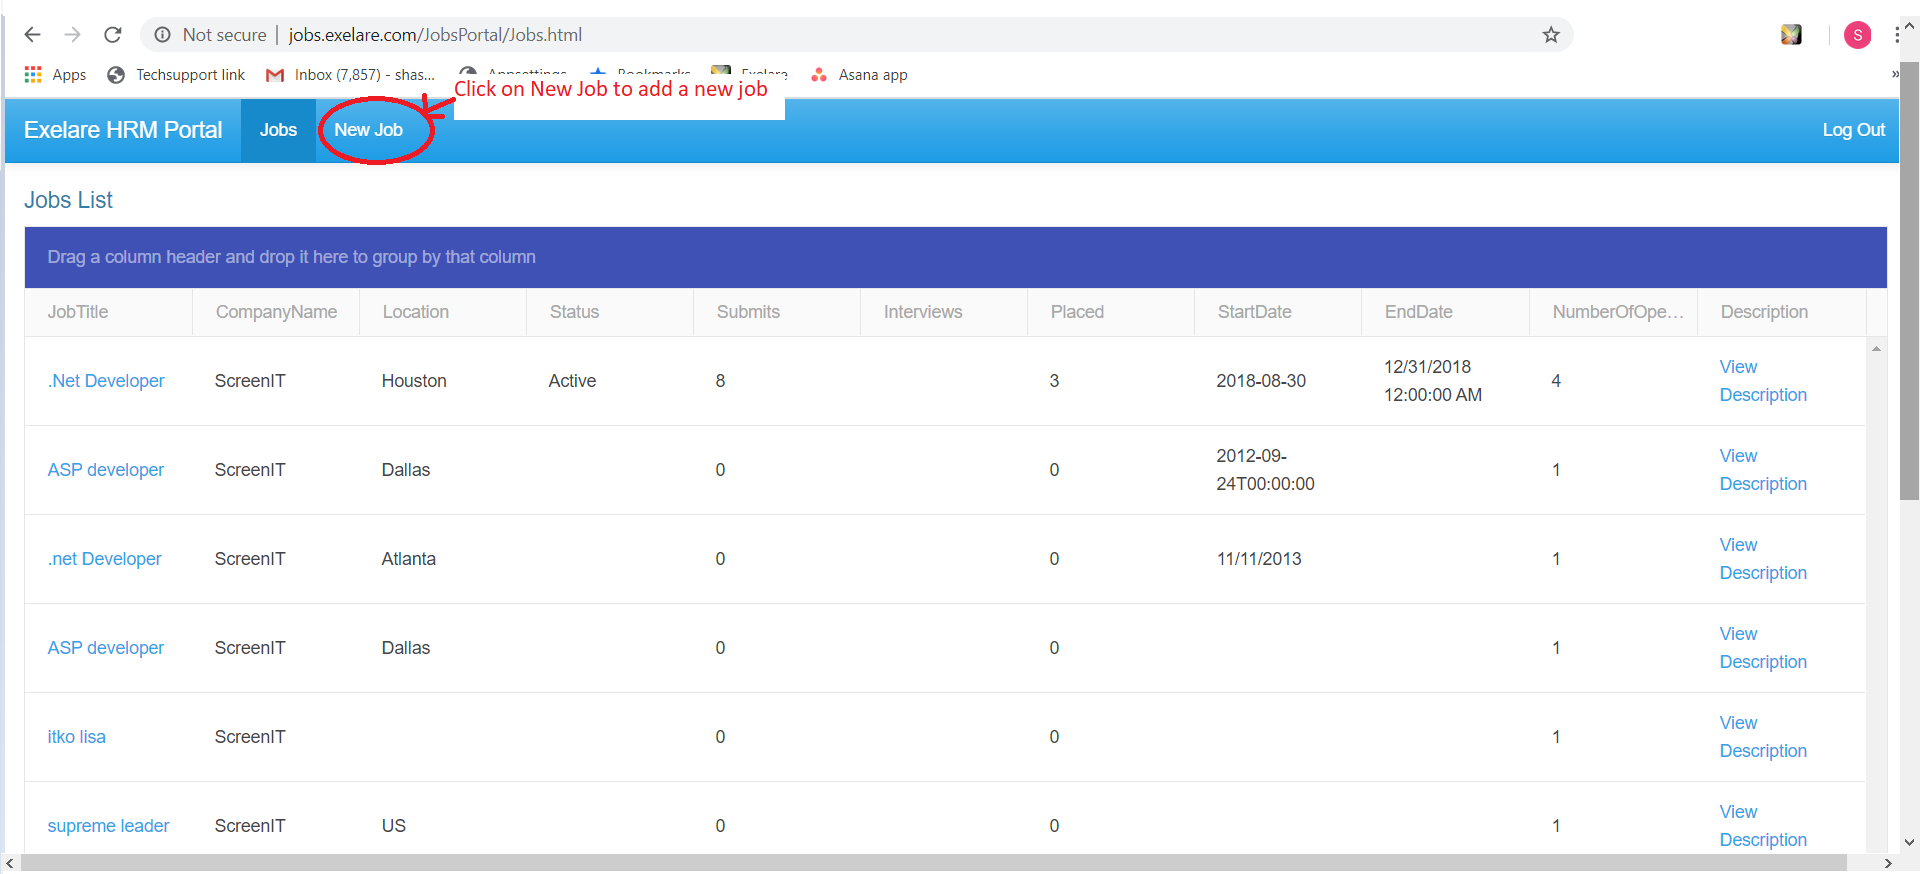
Task: Click the profile avatar with letter S
Action: click(x=1857, y=35)
